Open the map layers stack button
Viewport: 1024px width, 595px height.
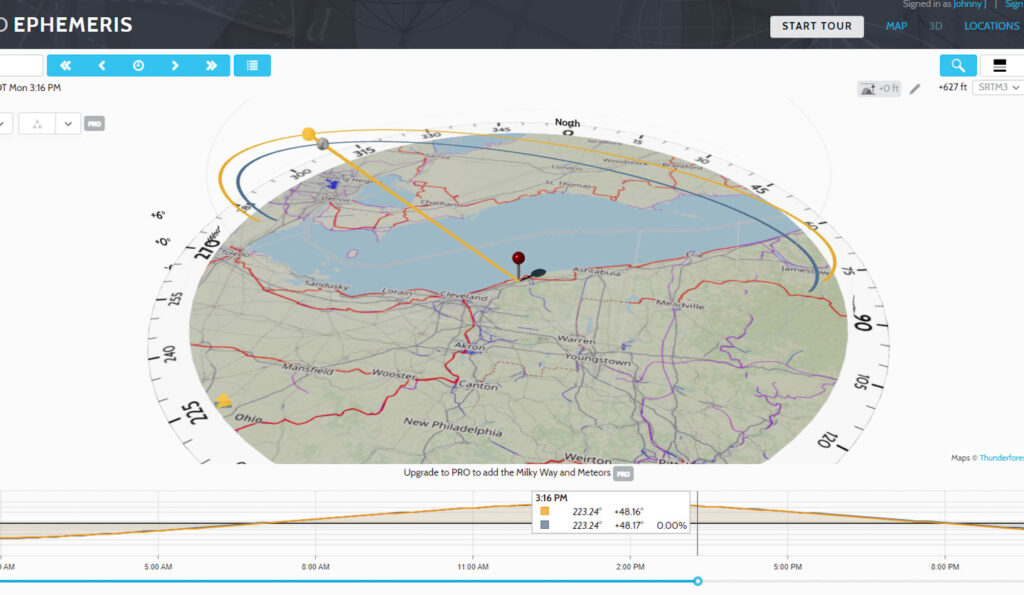click(x=1000, y=65)
